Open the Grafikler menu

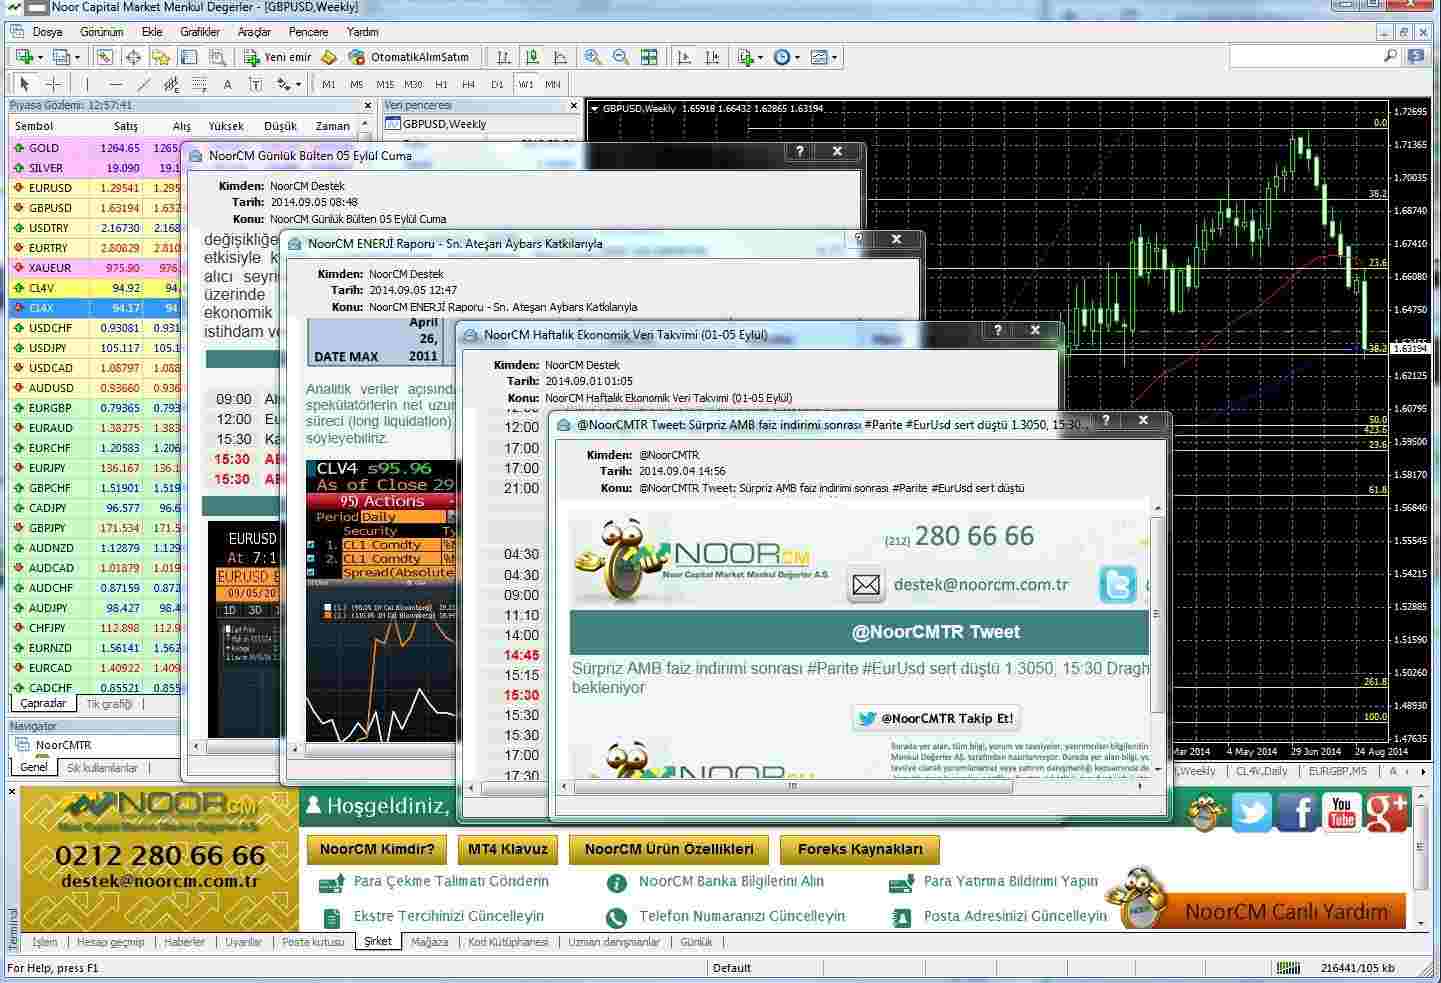198,31
